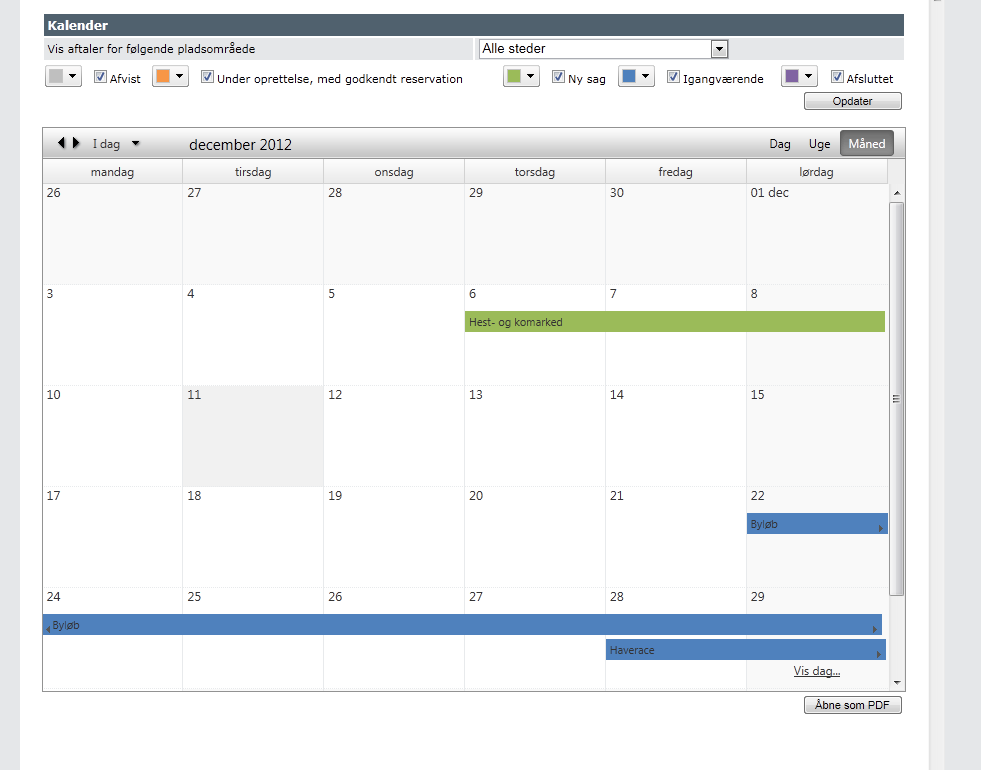Click calendar scrollbar down arrow
The image size is (981, 770).
coord(897,682)
